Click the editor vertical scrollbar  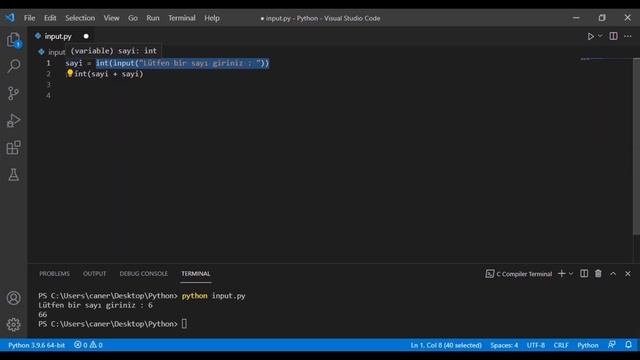(x=636, y=146)
